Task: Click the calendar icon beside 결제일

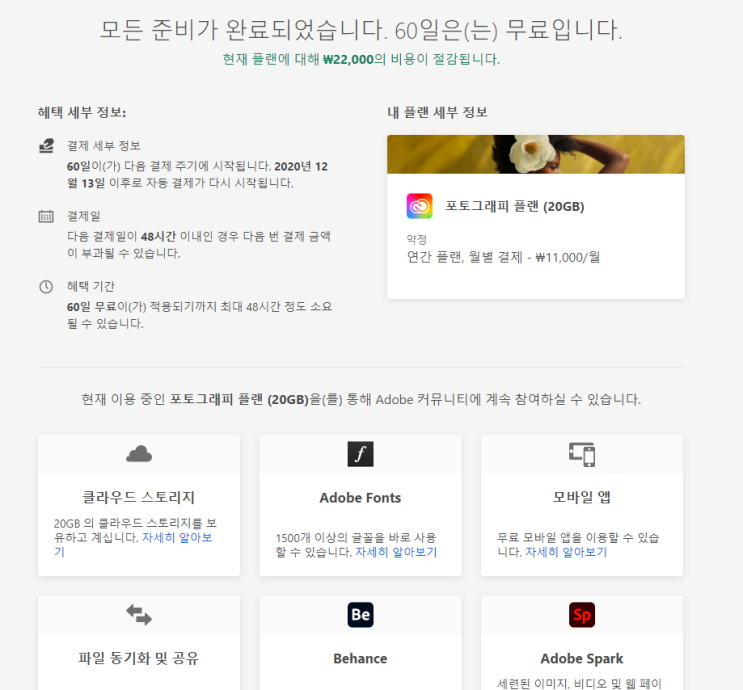Action: coord(46,216)
